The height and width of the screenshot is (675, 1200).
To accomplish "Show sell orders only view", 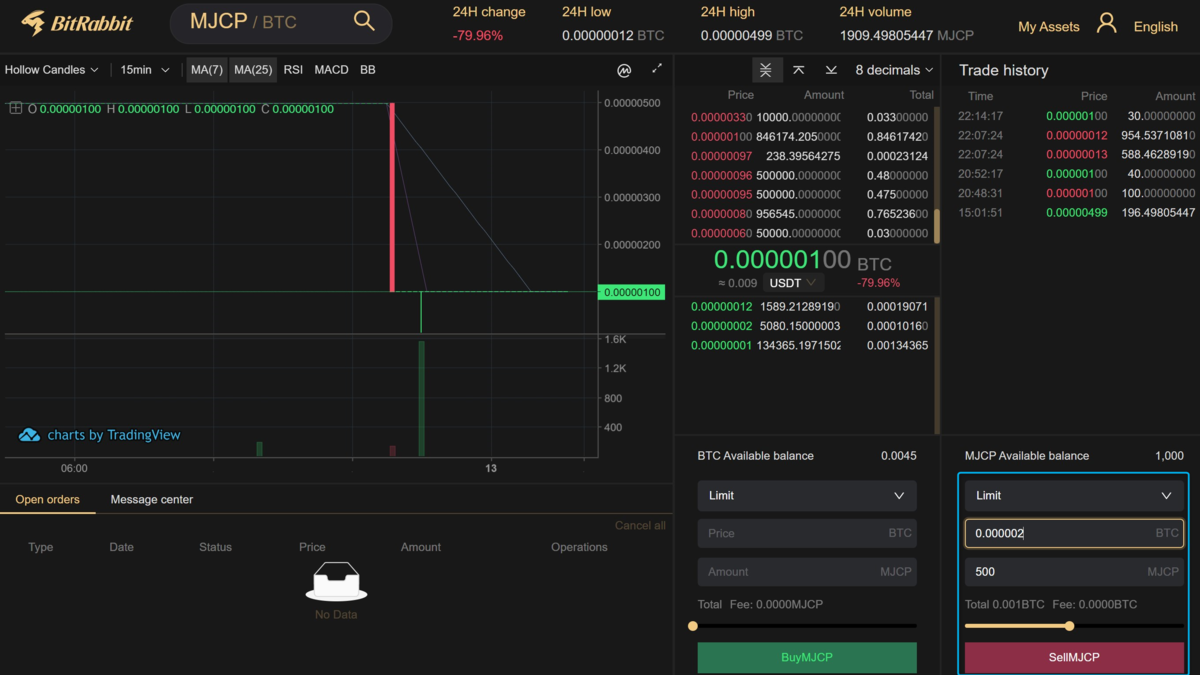I will (798, 70).
